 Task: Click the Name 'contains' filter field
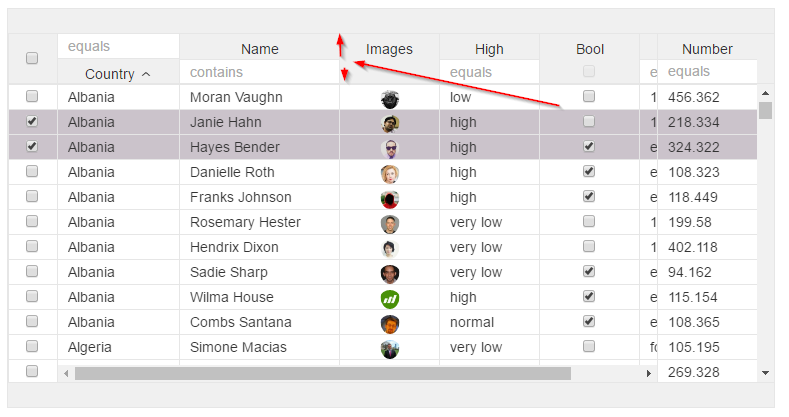pos(259,72)
